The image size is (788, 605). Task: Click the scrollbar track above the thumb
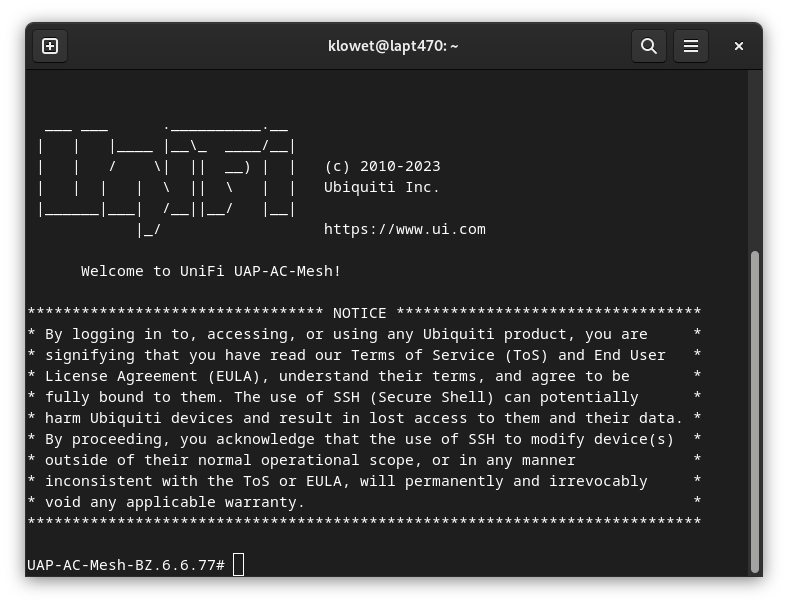[x=755, y=160]
